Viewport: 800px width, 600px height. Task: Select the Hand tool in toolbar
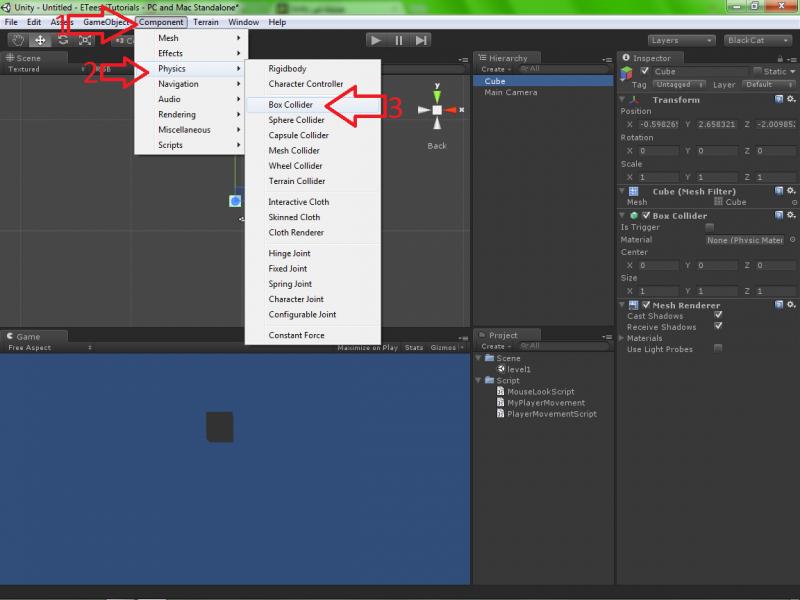(x=18, y=40)
